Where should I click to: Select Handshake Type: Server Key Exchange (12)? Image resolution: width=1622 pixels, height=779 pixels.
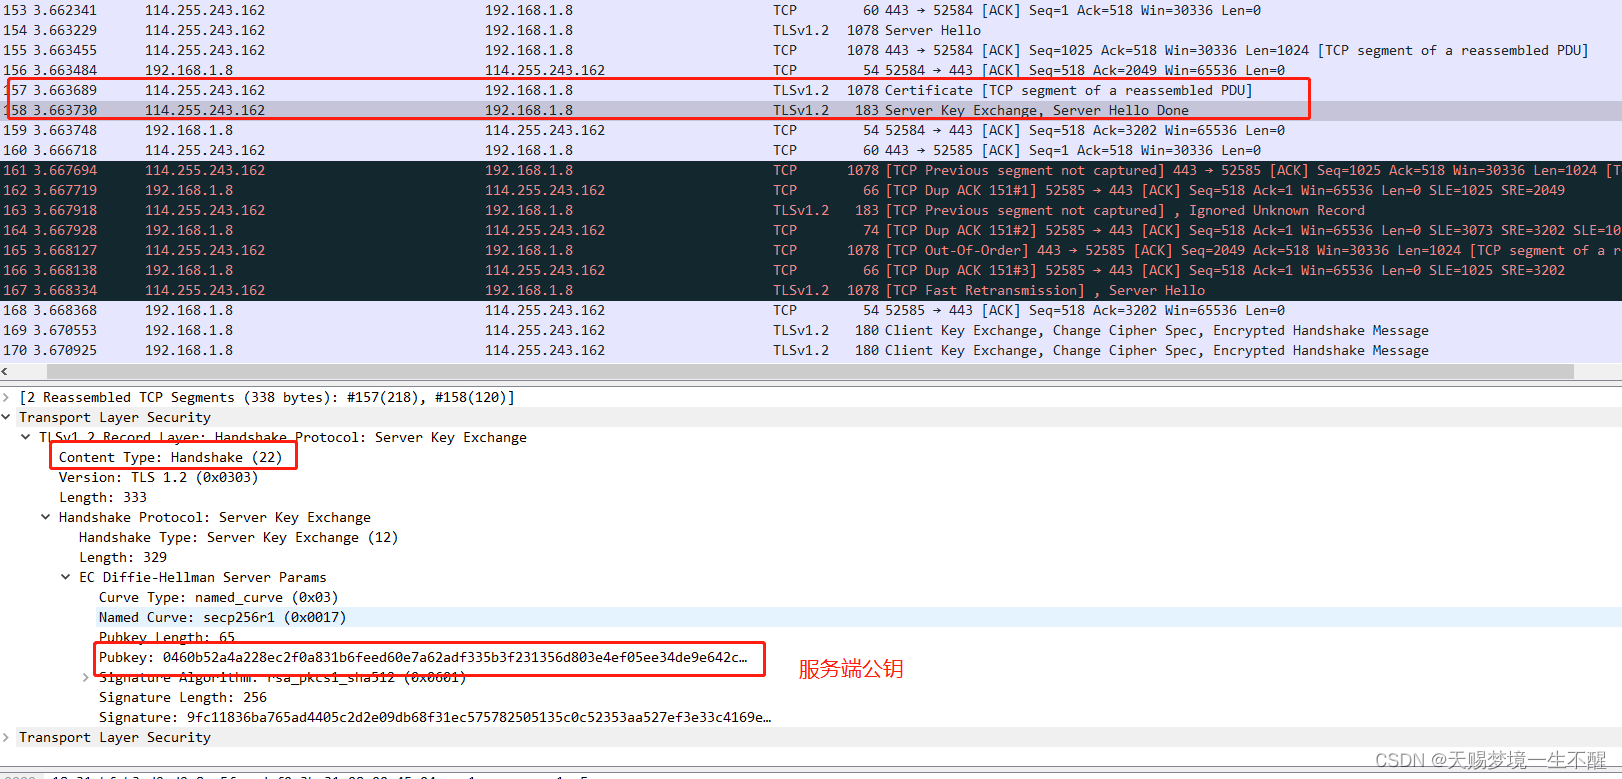click(238, 537)
